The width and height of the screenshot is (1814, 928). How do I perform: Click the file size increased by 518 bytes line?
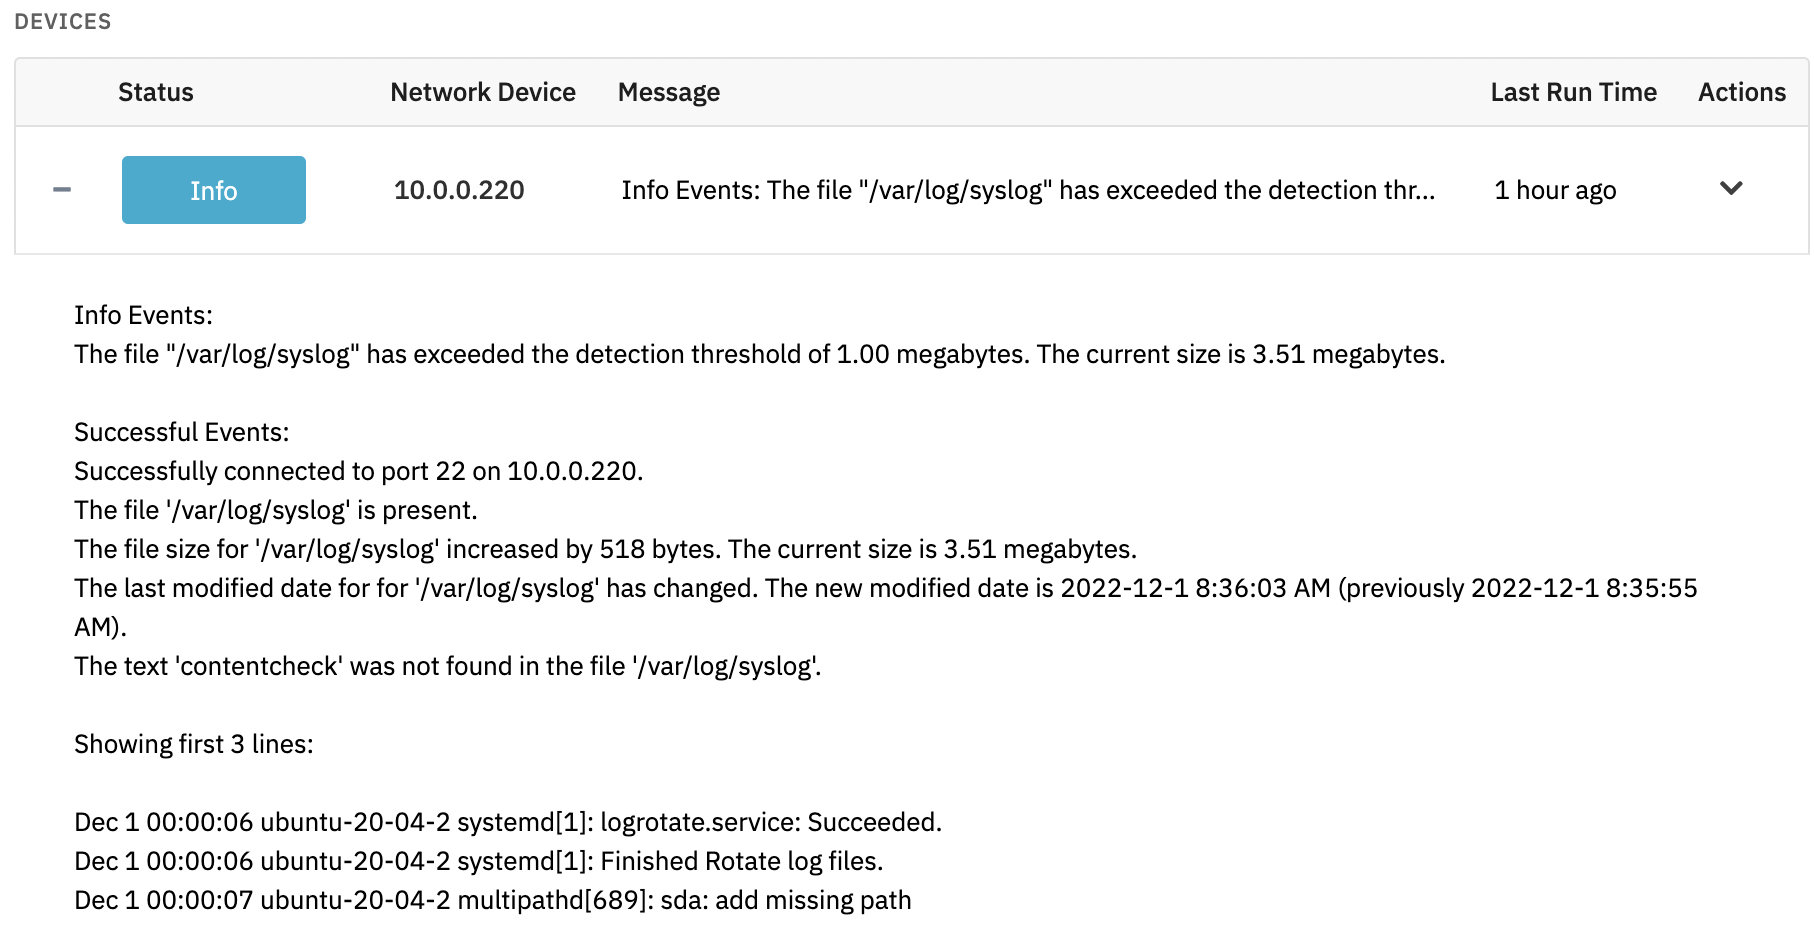pyautogui.click(x=606, y=549)
